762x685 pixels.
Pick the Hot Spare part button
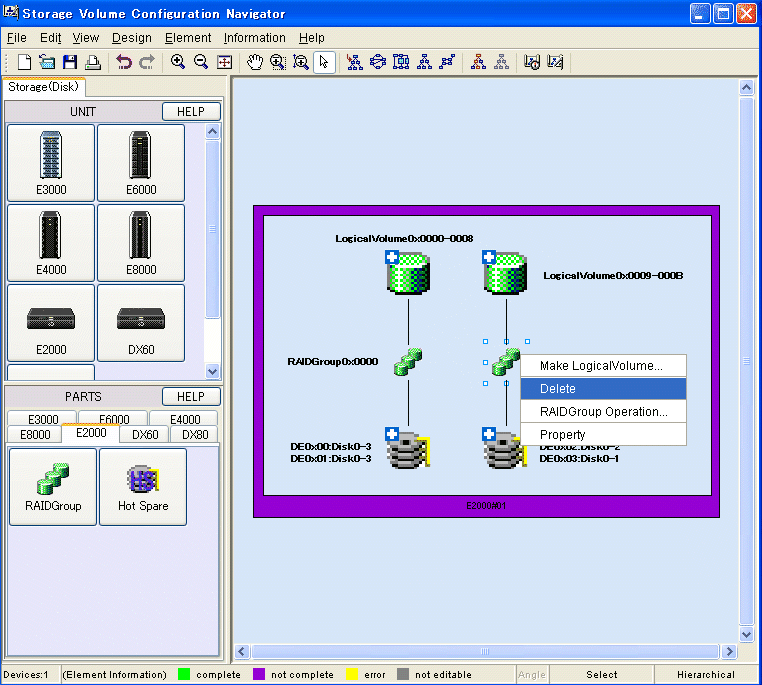(143, 487)
